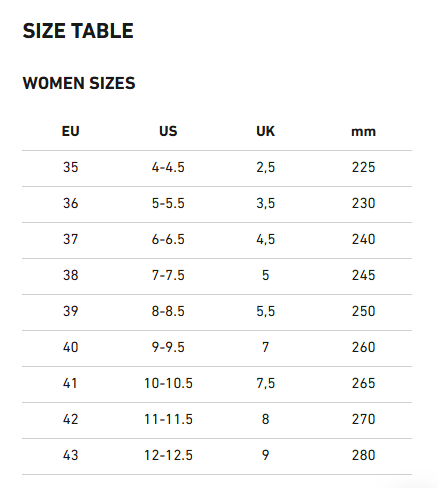This screenshot has height=488, width=438.
Task: Click the 245 mm value
Action: 364,275
